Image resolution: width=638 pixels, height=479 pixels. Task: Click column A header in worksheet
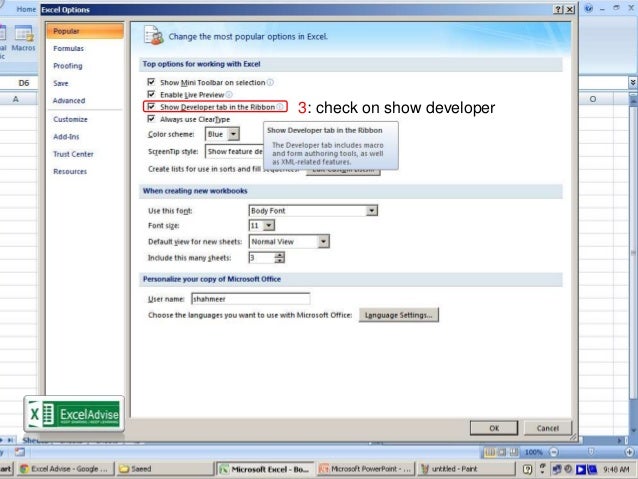point(16,99)
